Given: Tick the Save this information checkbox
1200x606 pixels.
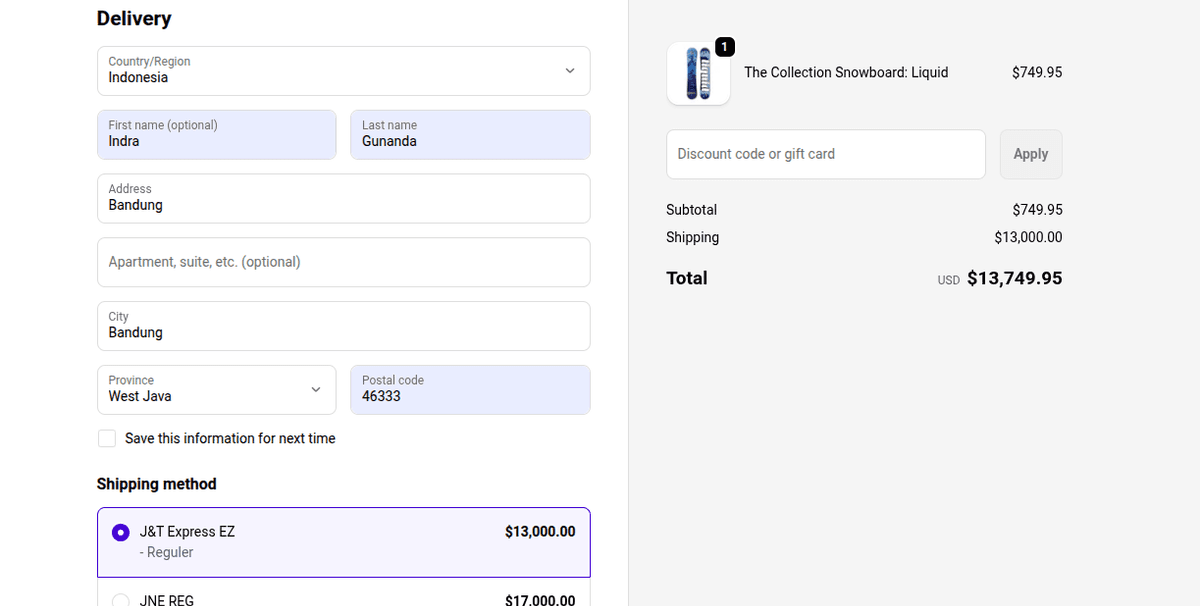Looking at the screenshot, I should 107,439.
